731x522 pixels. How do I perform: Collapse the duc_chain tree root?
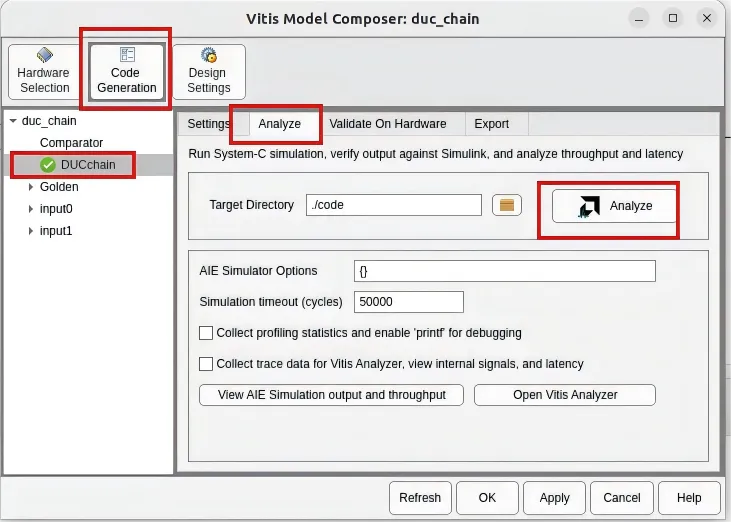click(x=12, y=121)
